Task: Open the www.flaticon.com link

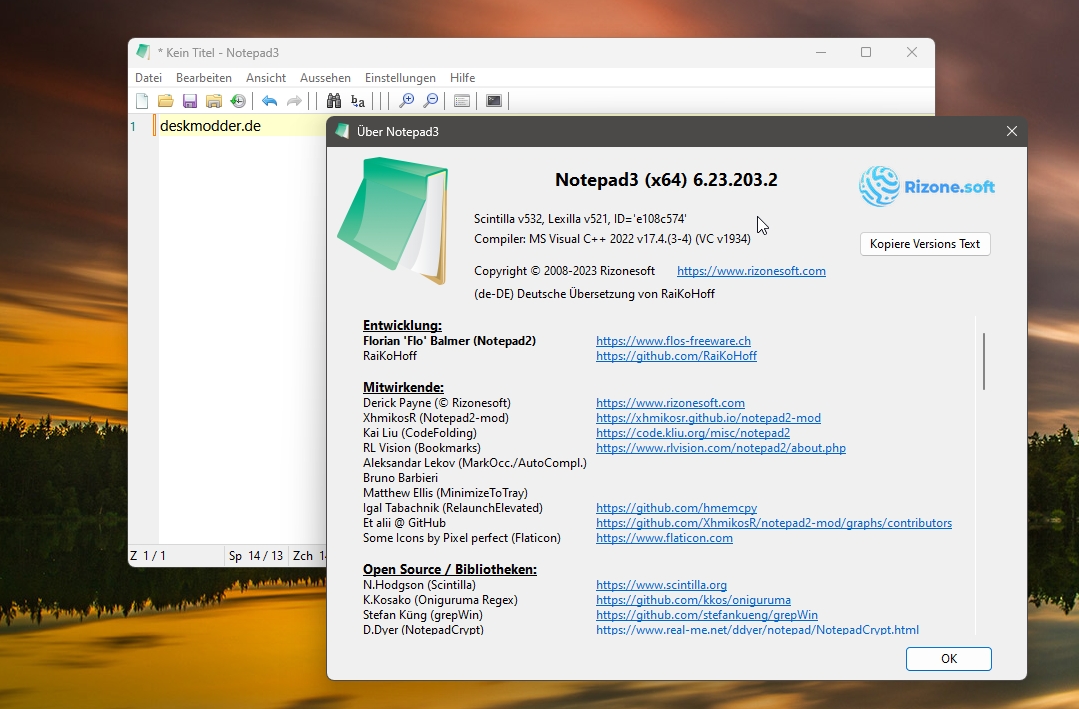Action: [664, 538]
